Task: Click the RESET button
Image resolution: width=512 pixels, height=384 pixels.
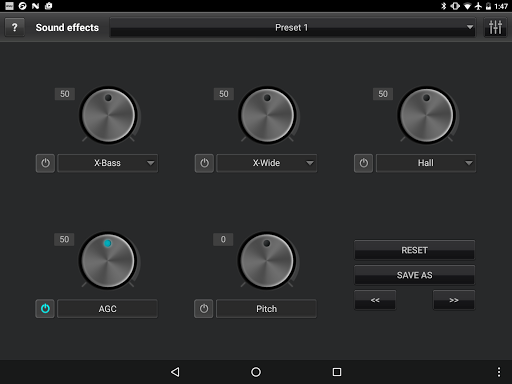Action: click(x=414, y=250)
